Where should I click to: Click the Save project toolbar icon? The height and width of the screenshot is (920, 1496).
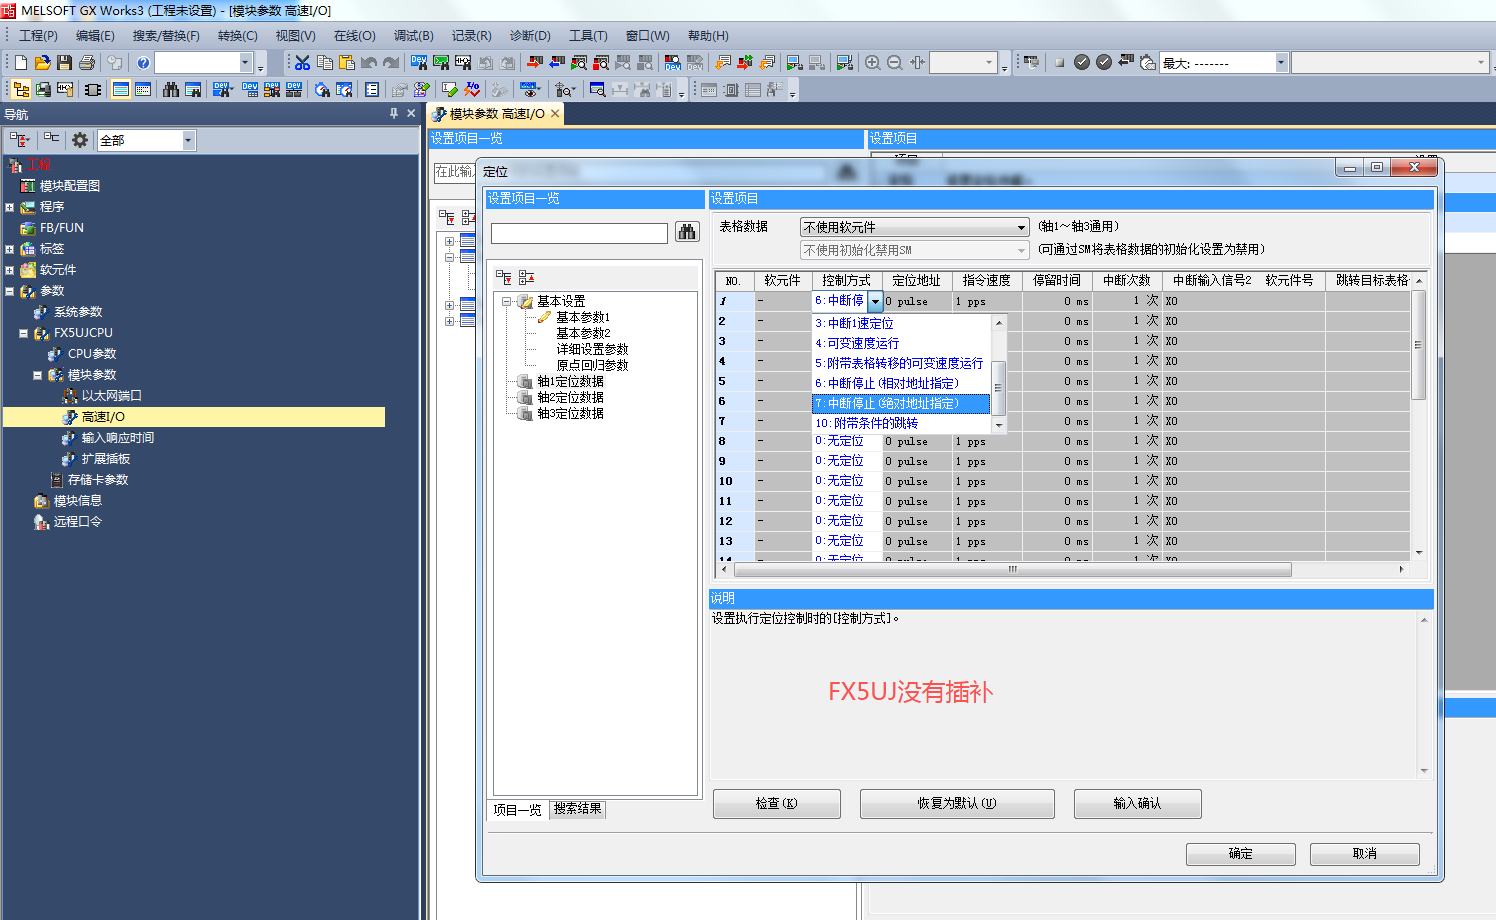(x=64, y=63)
